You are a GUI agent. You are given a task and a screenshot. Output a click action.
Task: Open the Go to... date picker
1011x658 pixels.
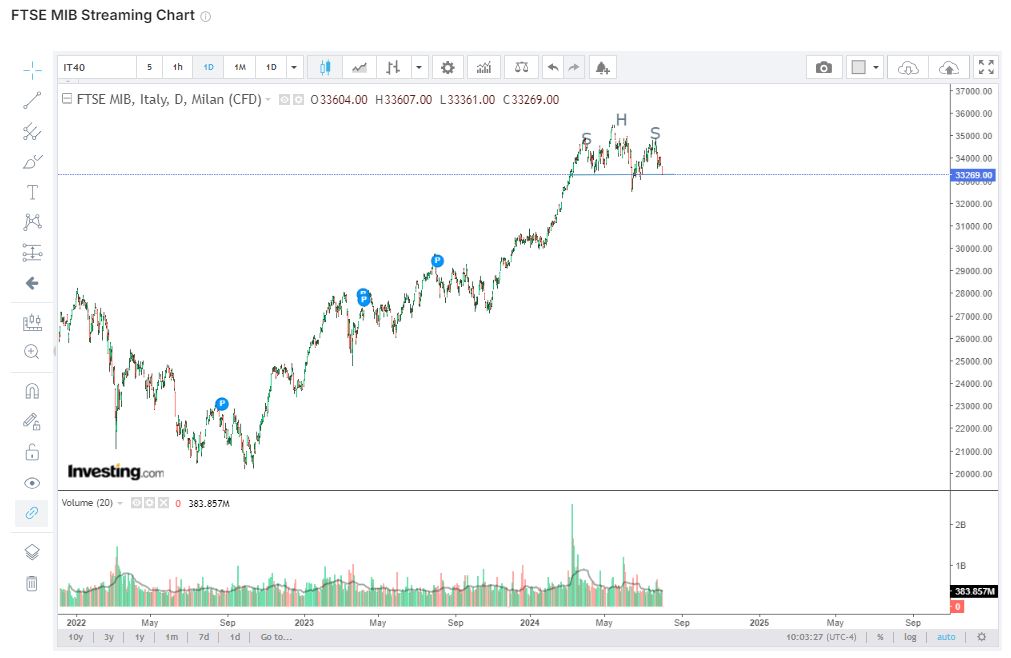[x=276, y=637]
